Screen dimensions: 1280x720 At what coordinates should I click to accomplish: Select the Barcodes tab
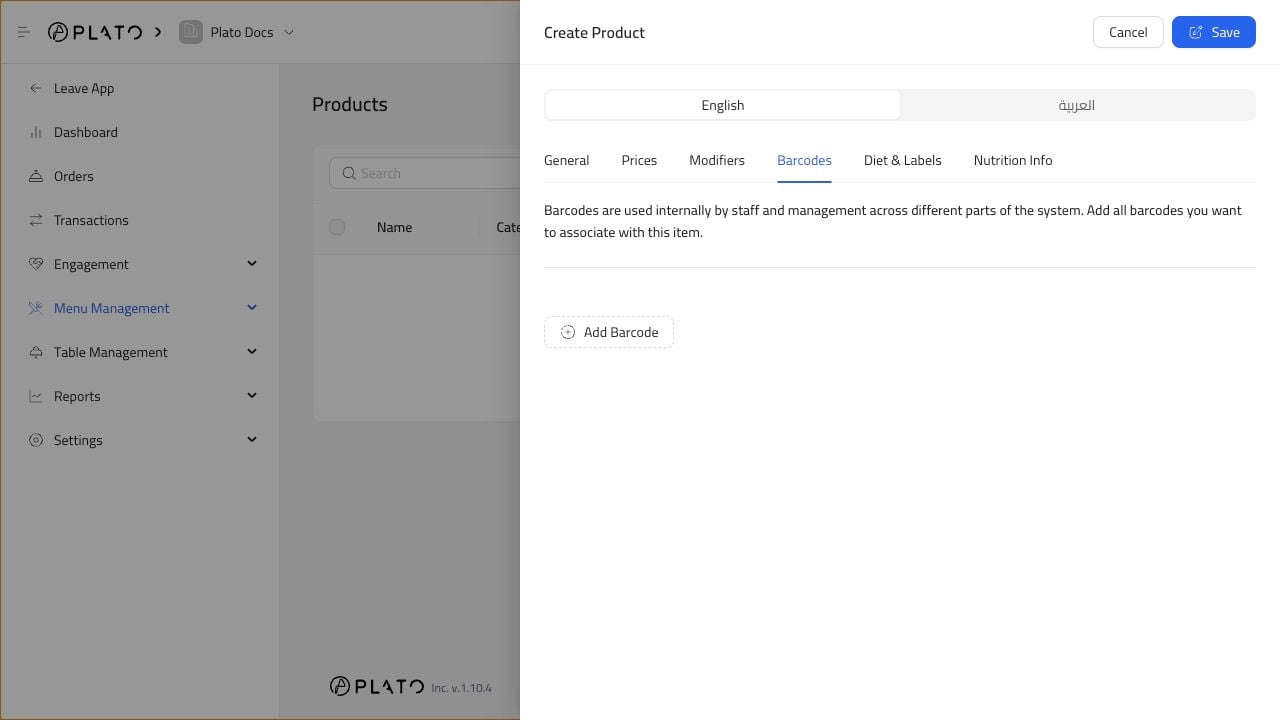point(804,160)
